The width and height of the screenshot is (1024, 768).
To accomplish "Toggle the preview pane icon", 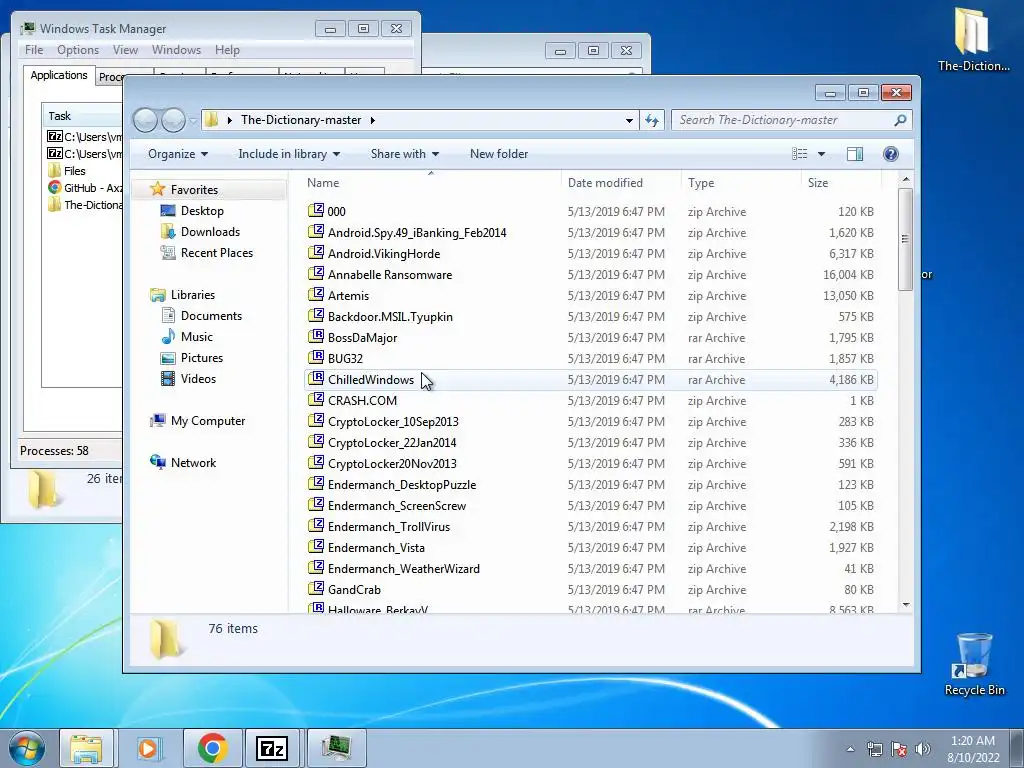I will tap(855, 154).
